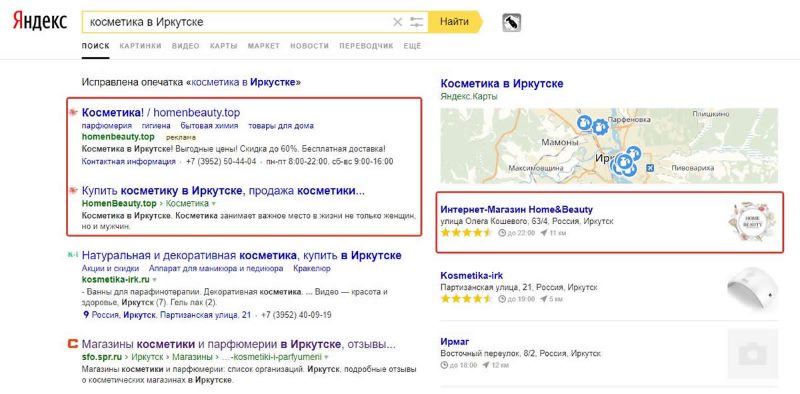Click the Найти search button
The height and width of the screenshot is (394, 800).
[x=455, y=22]
